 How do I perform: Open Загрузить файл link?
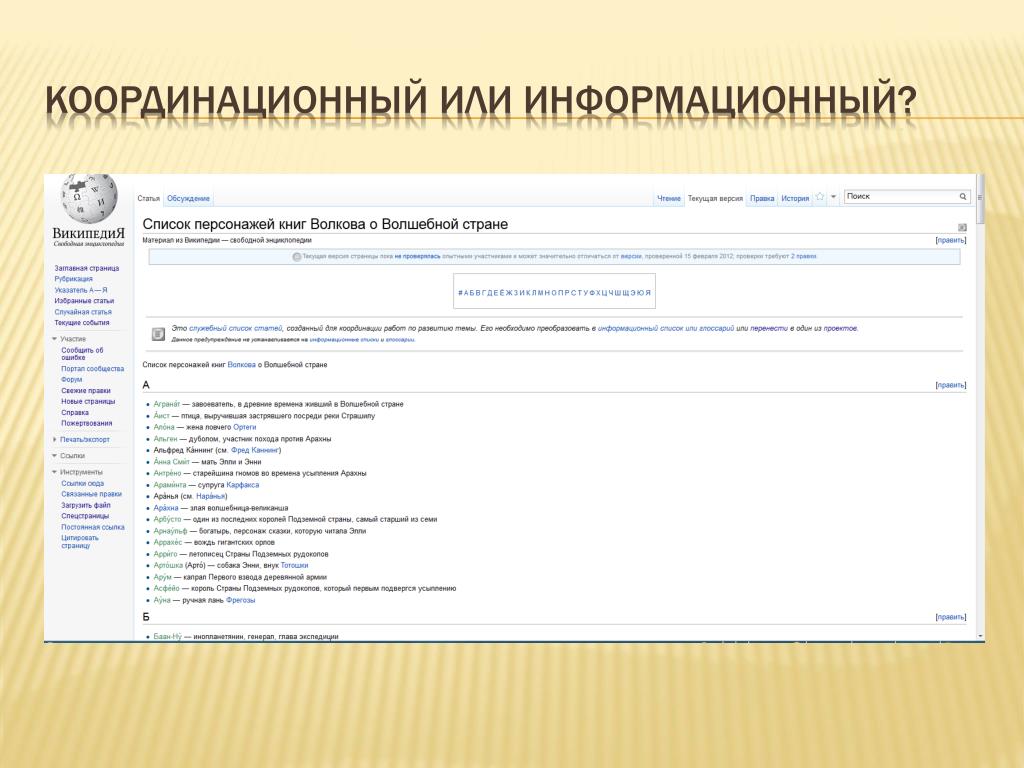(86, 505)
